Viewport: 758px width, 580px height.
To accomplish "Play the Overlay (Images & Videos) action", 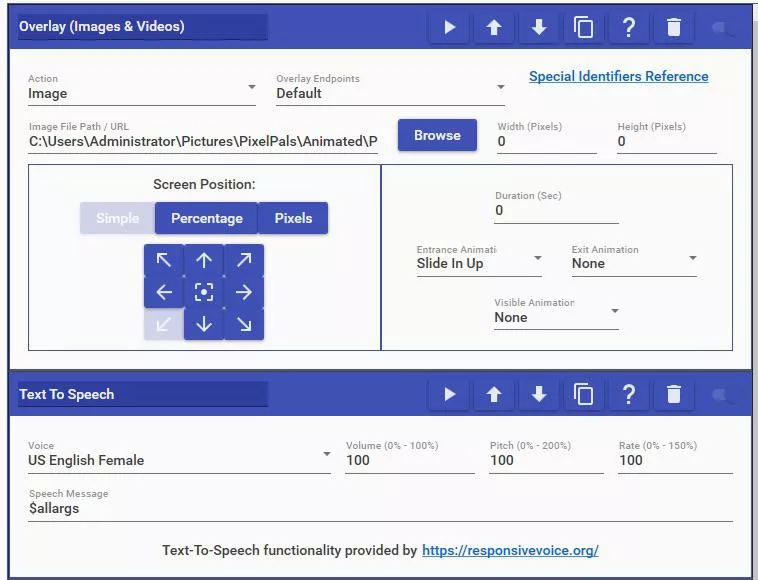I will pyautogui.click(x=449, y=27).
